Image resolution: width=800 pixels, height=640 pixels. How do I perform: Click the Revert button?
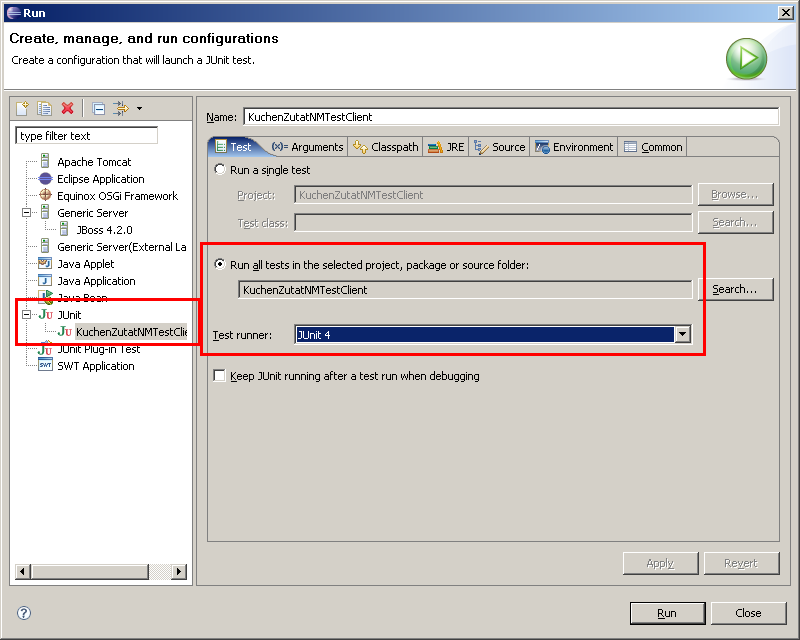pos(741,563)
